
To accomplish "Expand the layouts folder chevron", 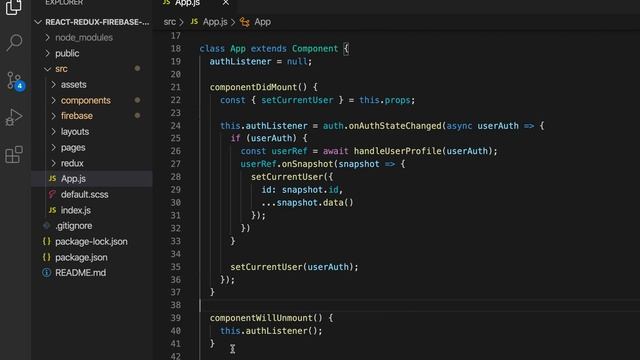I will click(x=53, y=132).
